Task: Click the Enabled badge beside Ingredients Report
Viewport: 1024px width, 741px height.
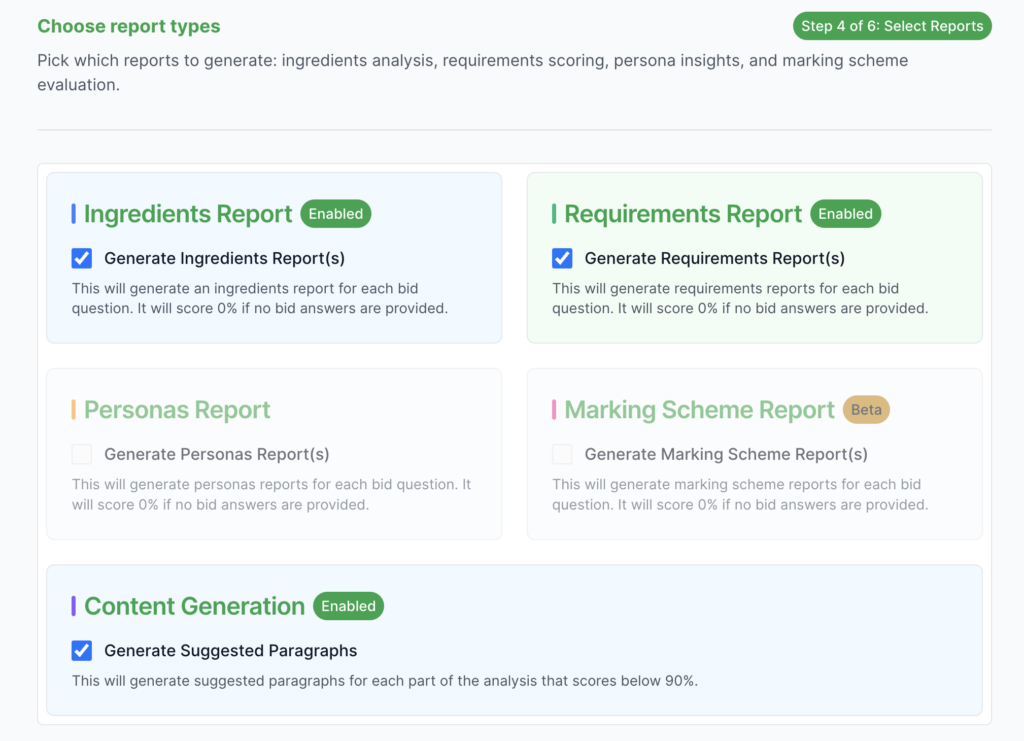Action: click(x=336, y=214)
